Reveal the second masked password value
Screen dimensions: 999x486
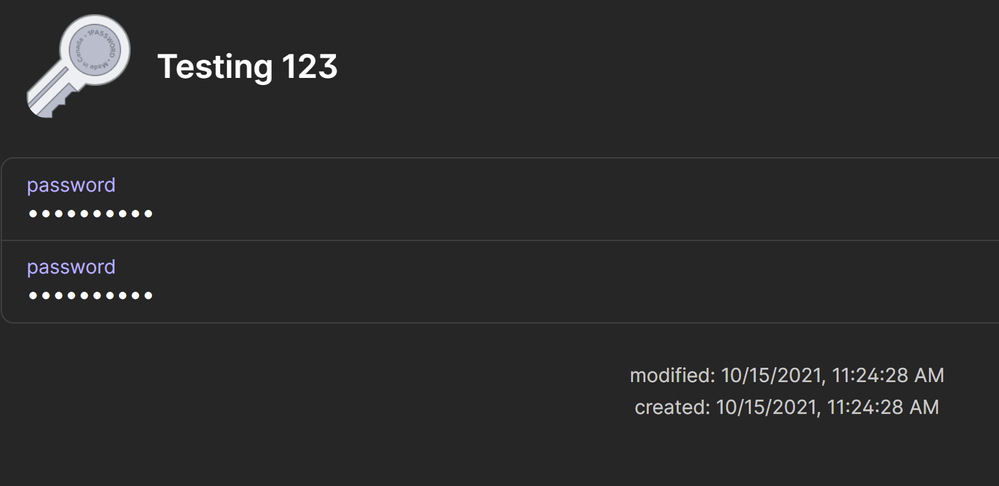click(x=90, y=296)
